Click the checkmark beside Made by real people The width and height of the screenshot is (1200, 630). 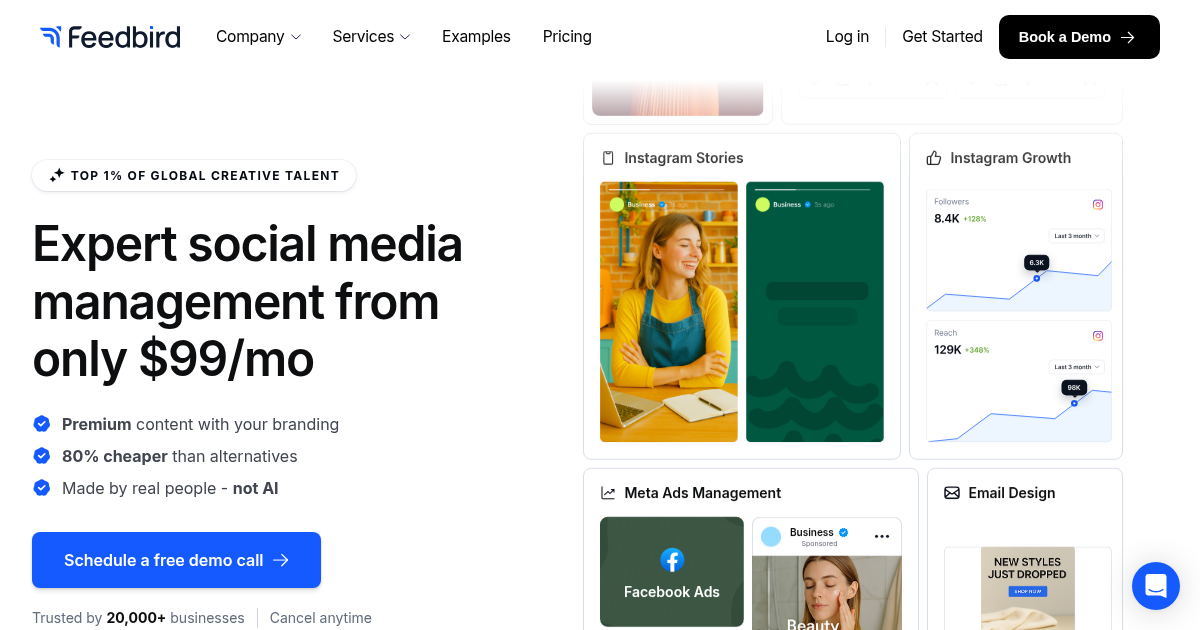pyautogui.click(x=42, y=488)
